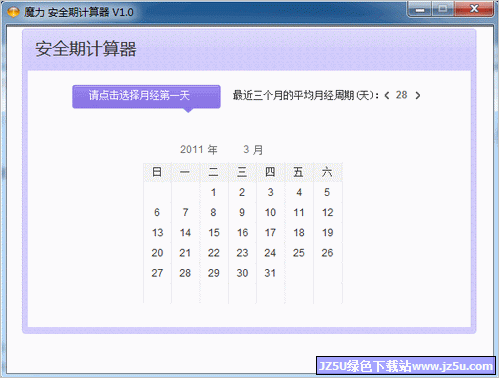Minimize the 安全期计算器 window
This screenshot has height=378, width=499.
click(420, 9)
